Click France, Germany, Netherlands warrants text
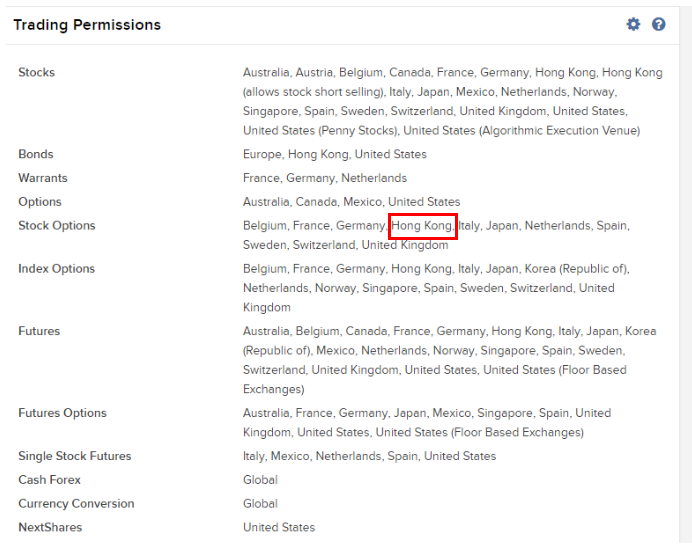The height and width of the screenshot is (551, 692). click(x=325, y=178)
